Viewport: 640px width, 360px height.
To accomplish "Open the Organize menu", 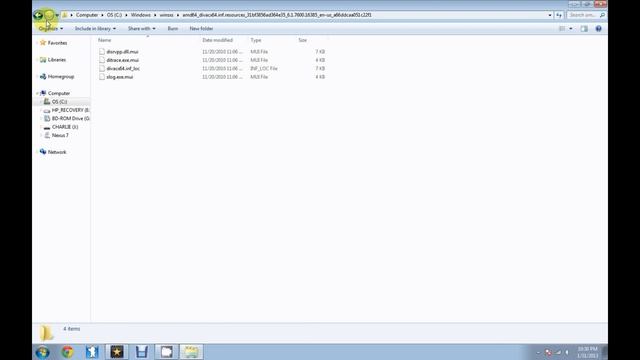I will click(x=51, y=29).
